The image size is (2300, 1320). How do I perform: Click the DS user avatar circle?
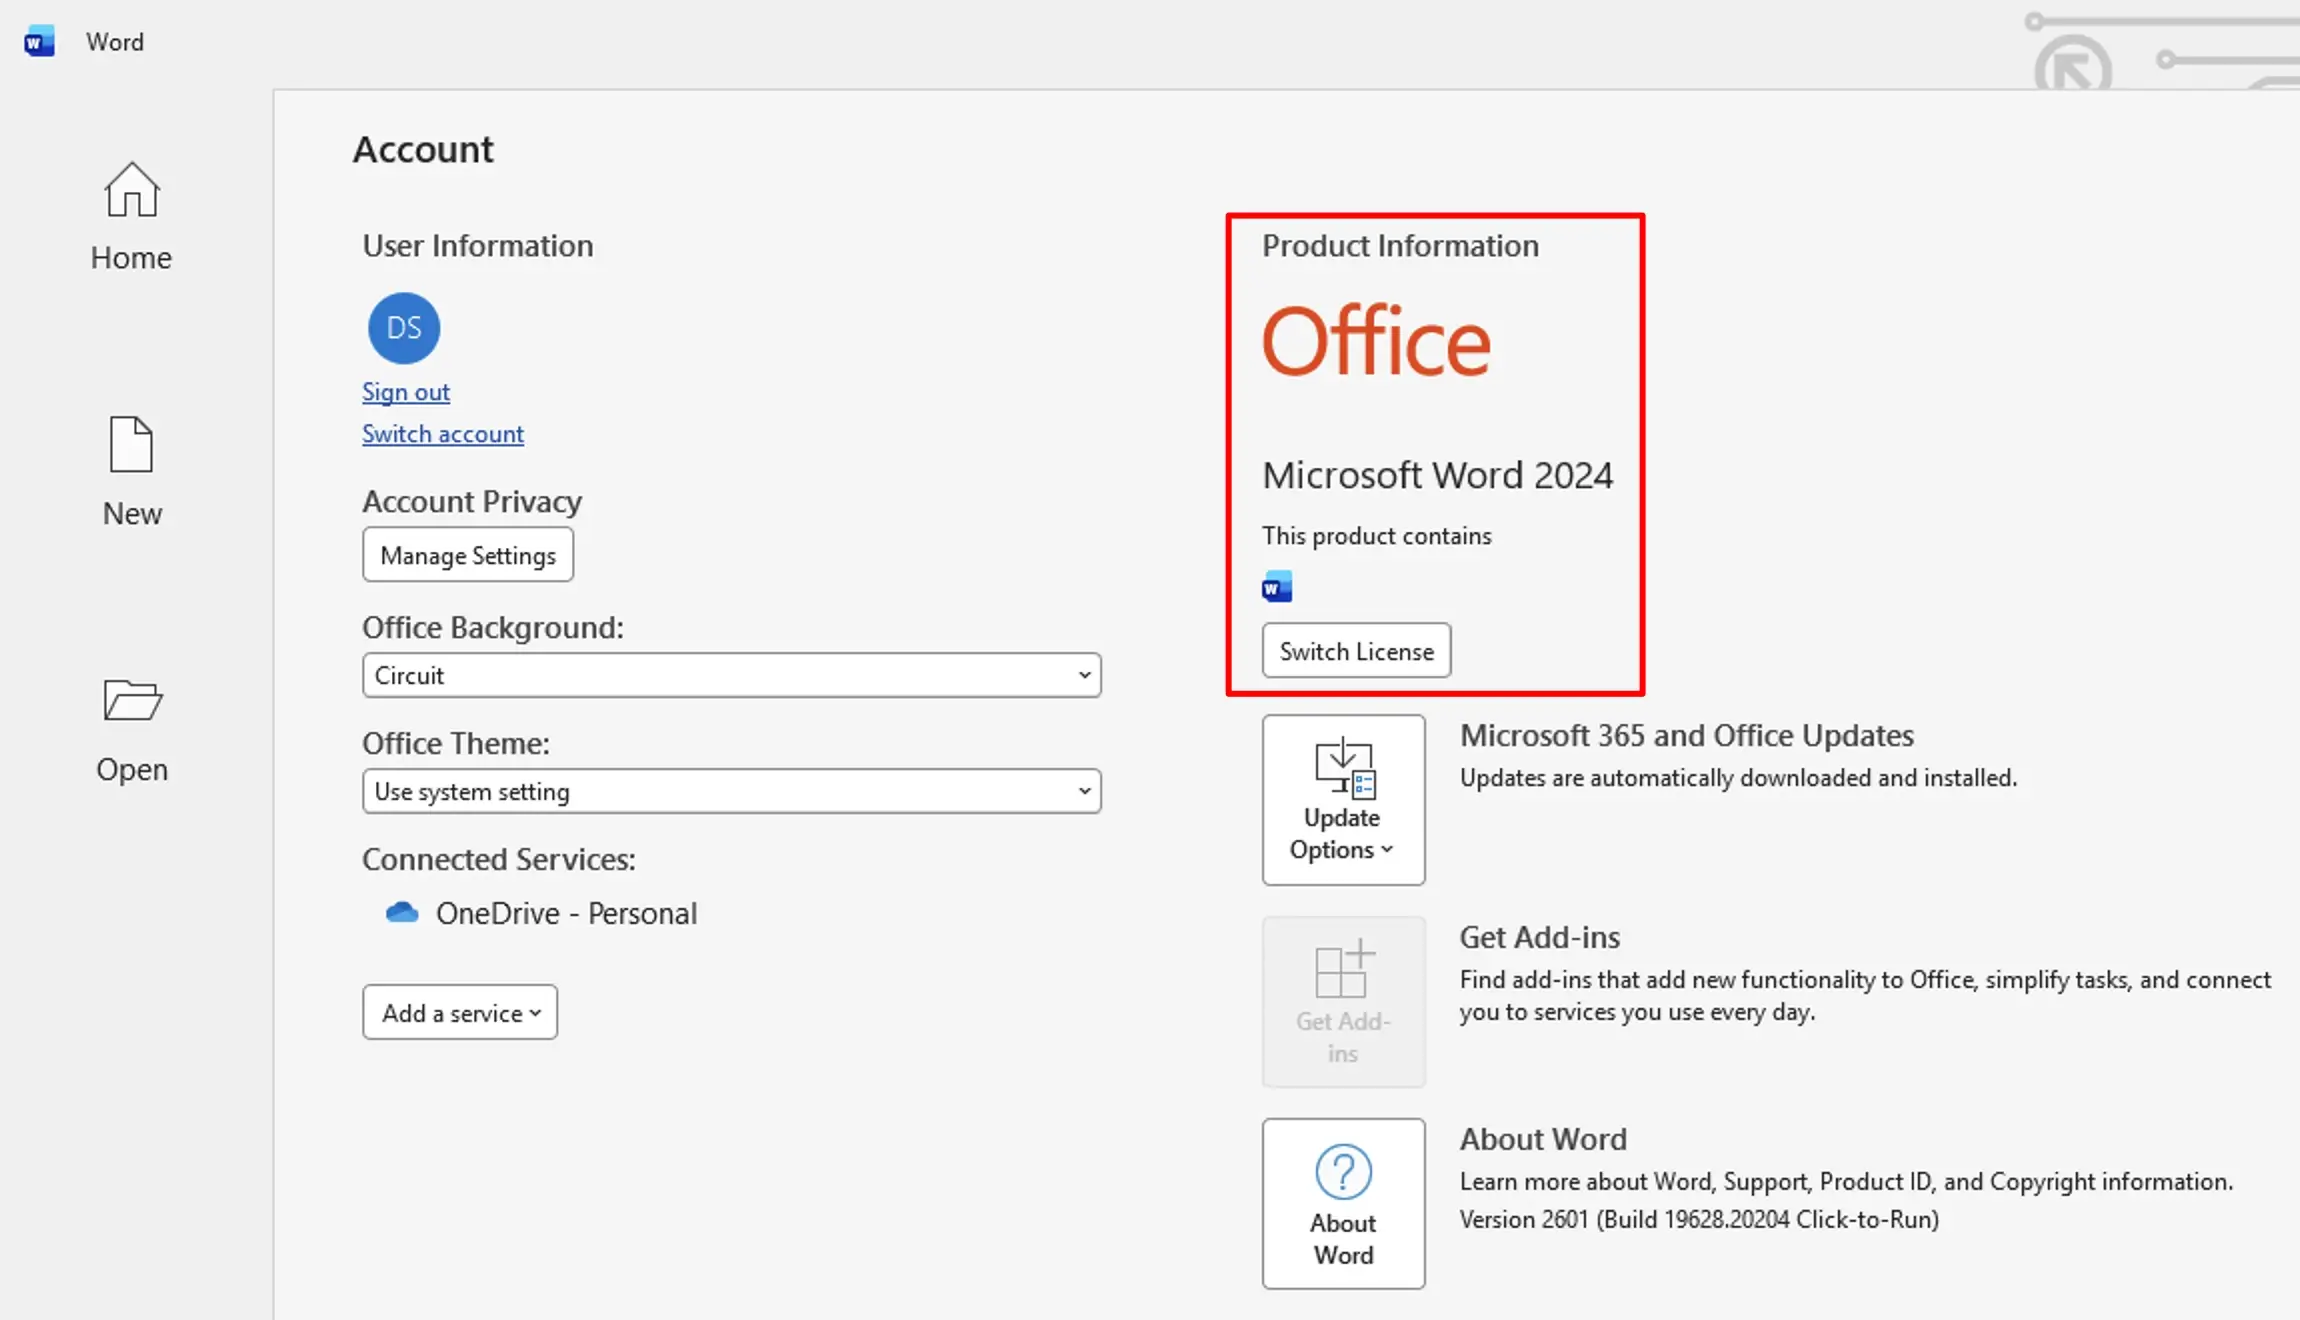[x=404, y=328]
